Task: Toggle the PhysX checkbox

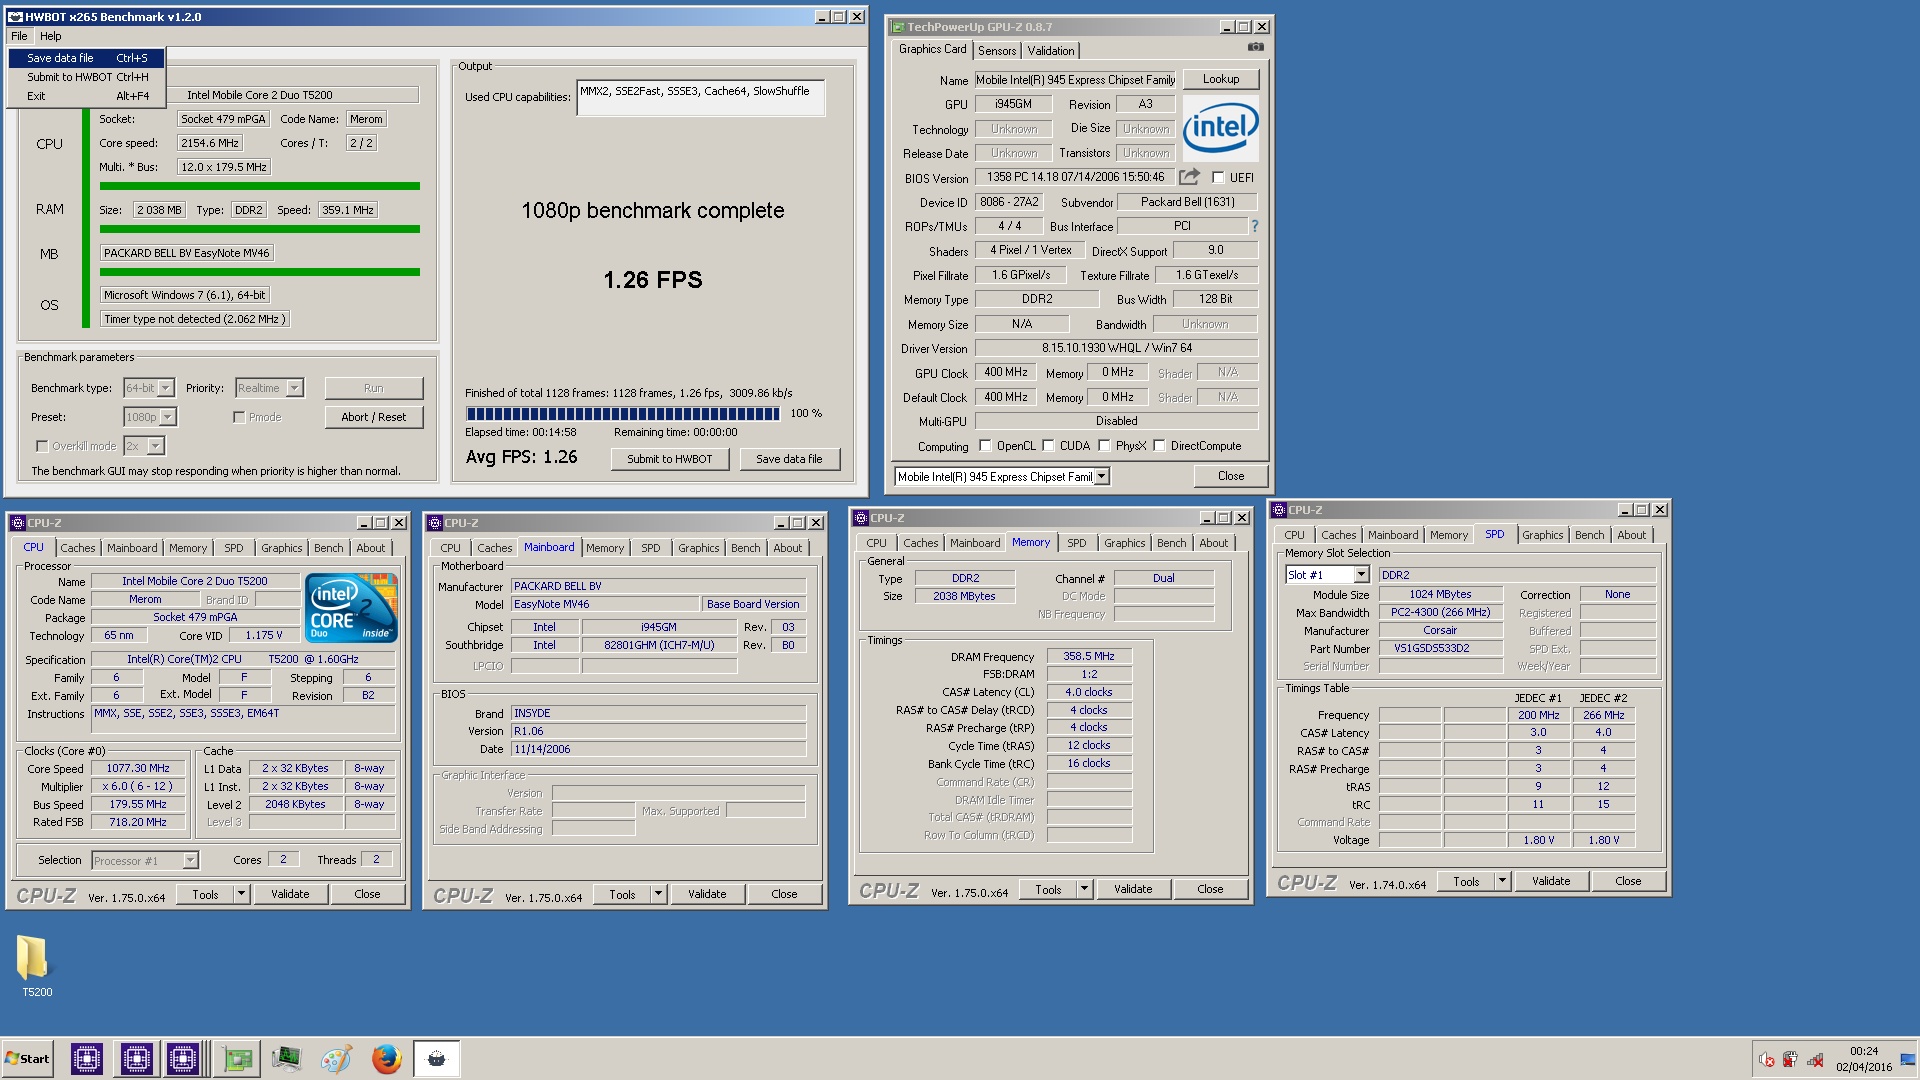Action: point(1104,446)
